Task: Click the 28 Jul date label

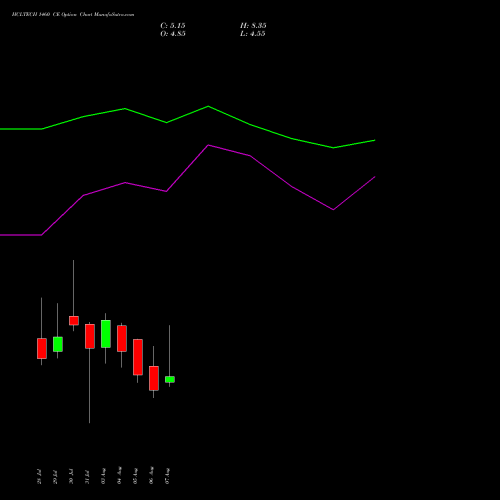Action: [39, 477]
